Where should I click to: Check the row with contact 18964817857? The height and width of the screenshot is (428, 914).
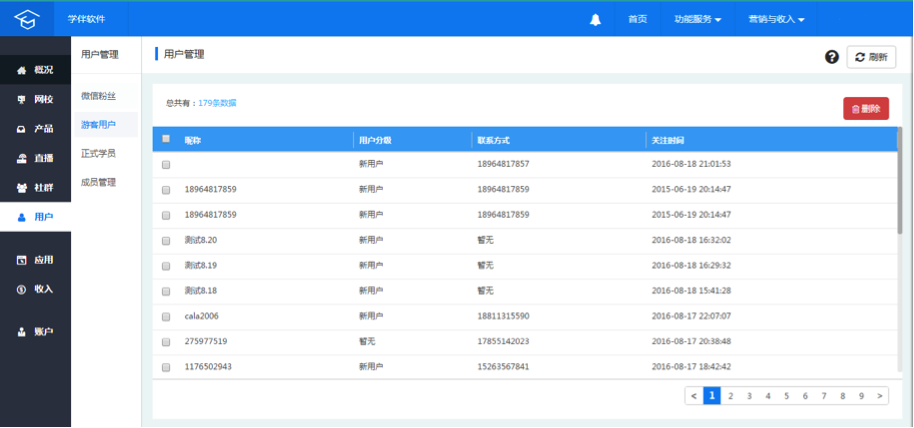[166, 165]
